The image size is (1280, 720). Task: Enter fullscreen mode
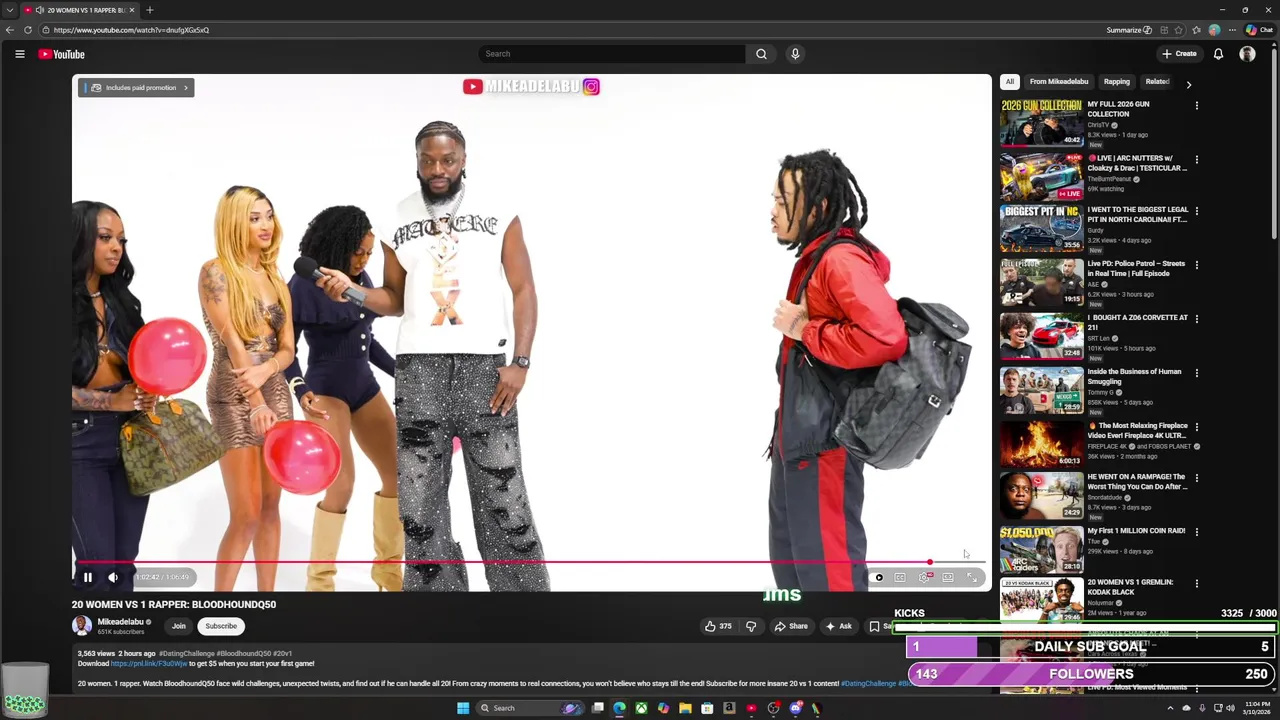click(x=972, y=577)
